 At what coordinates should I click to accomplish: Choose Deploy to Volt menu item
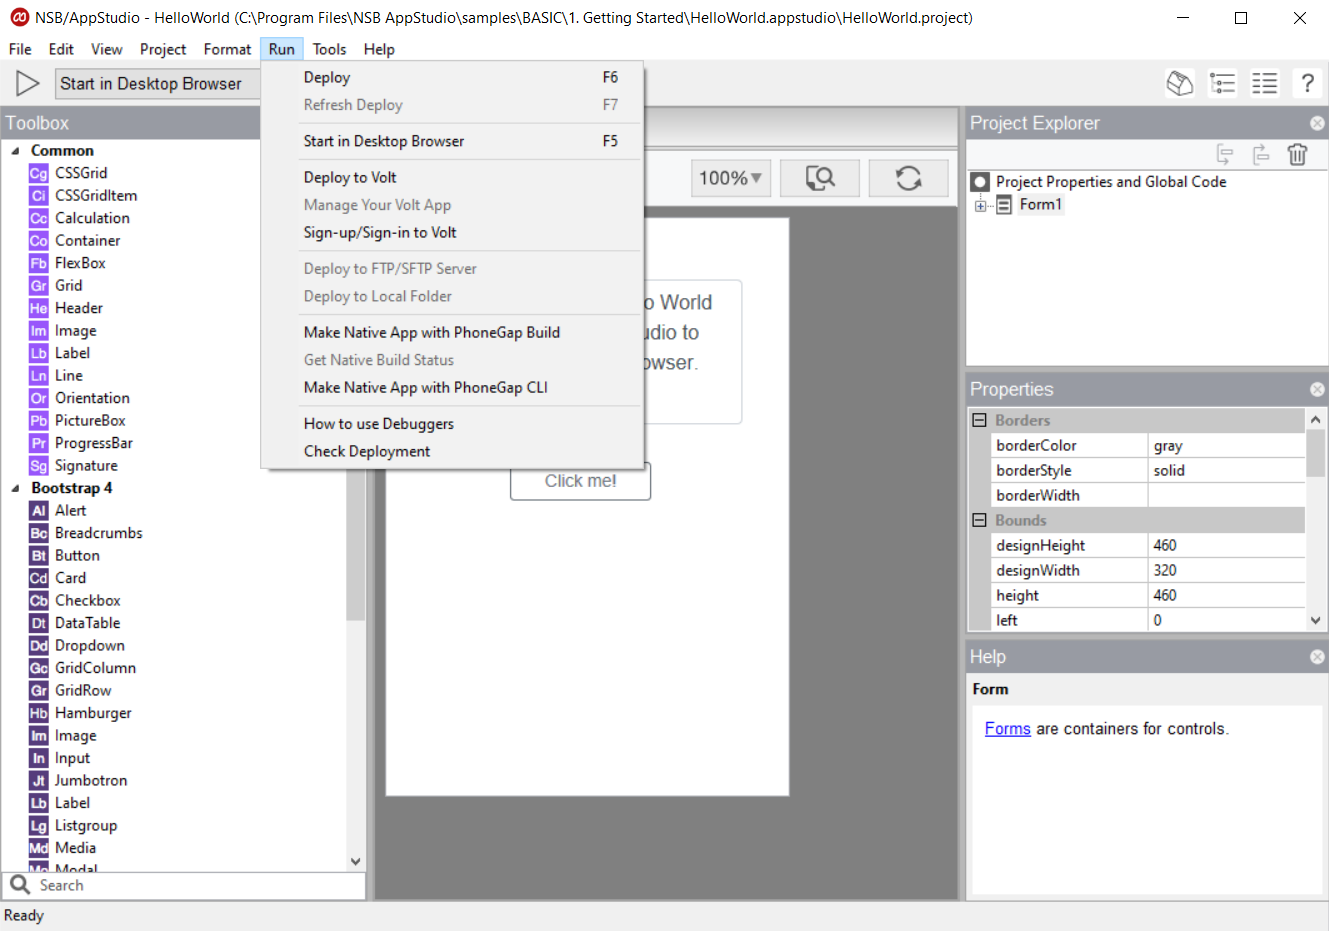(x=451, y=178)
